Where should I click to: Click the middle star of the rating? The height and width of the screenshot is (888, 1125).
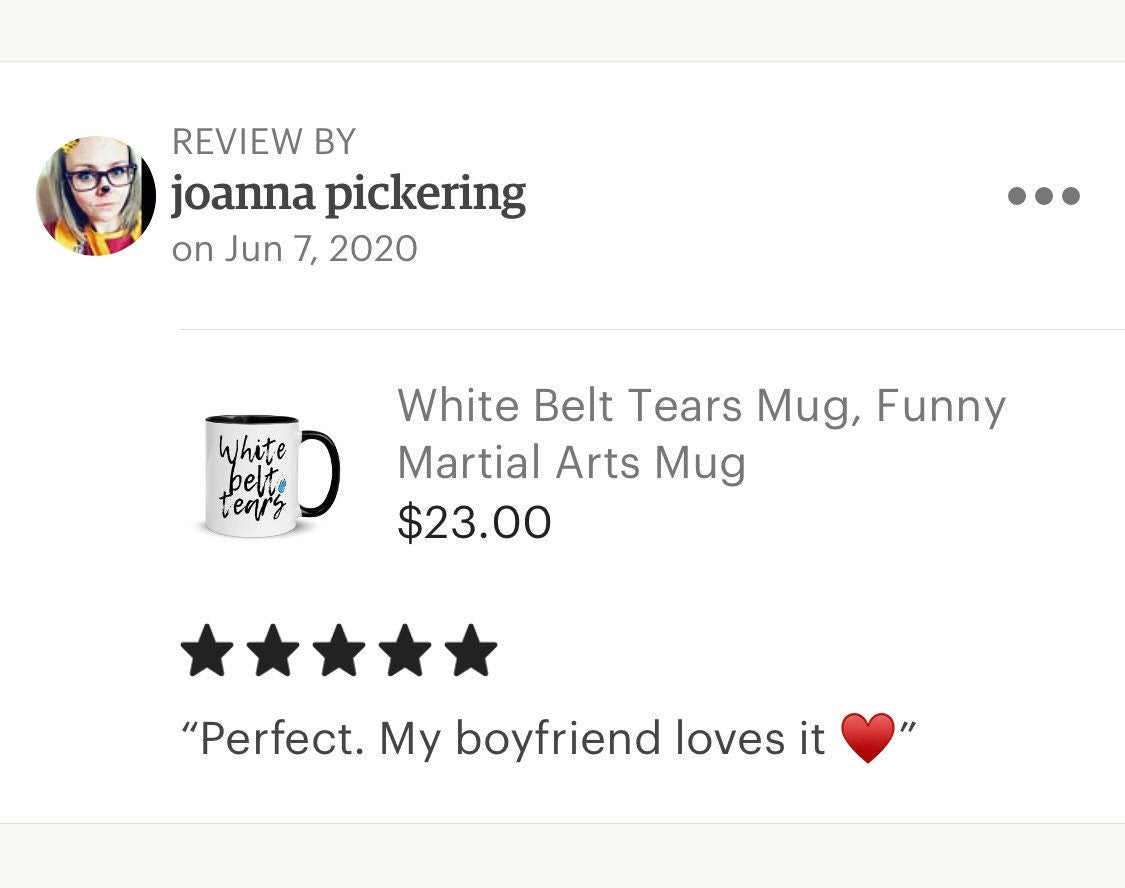pos(340,650)
